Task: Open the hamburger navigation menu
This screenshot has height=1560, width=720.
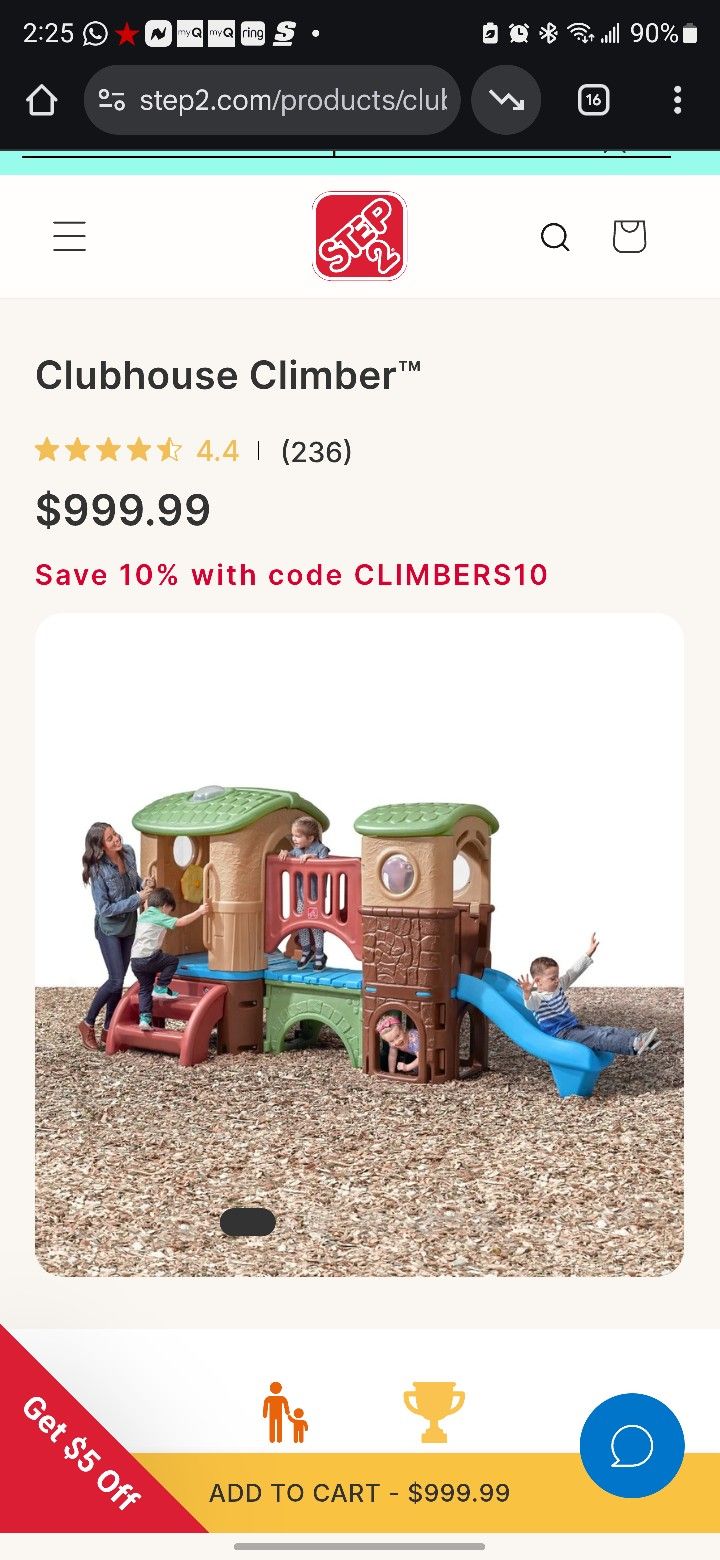Action: (69, 237)
